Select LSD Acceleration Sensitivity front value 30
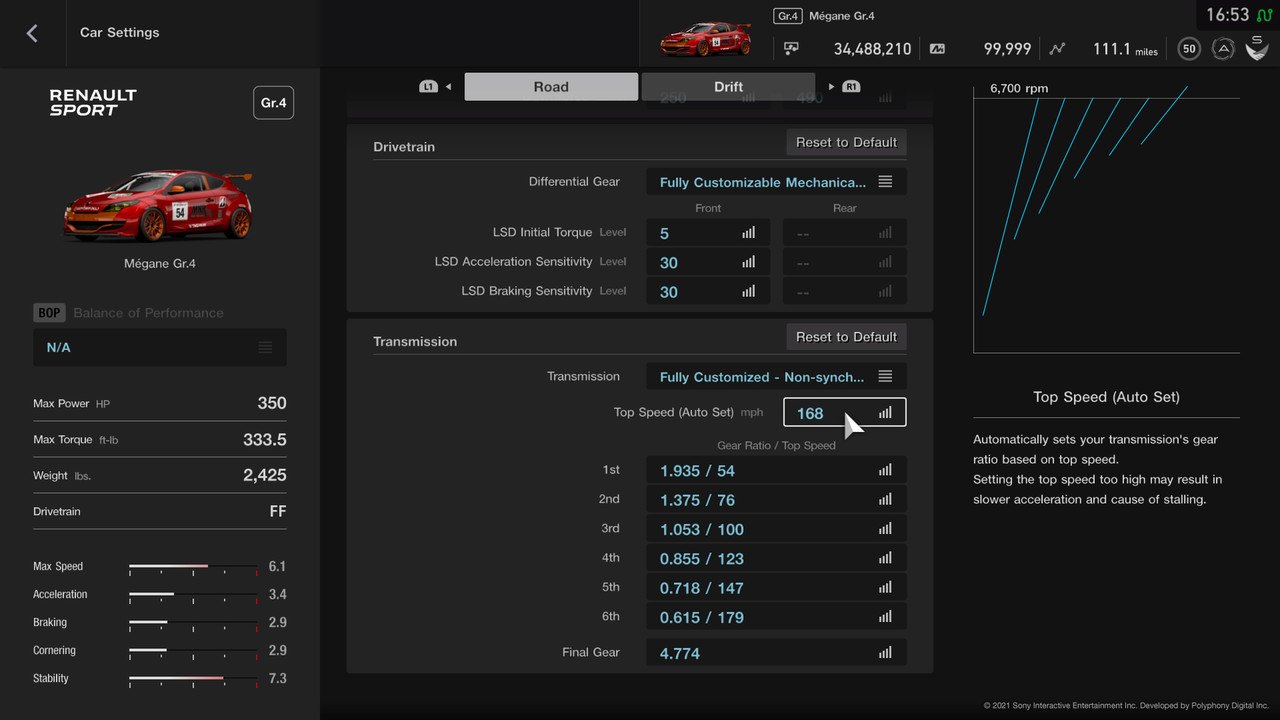 click(x=708, y=262)
